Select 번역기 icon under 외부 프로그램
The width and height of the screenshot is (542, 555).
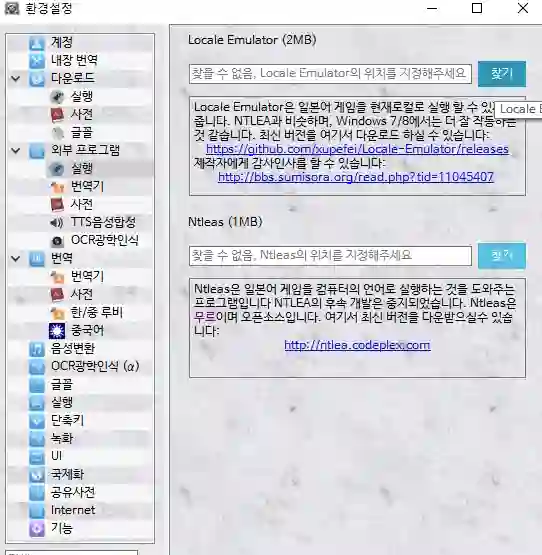57,187
